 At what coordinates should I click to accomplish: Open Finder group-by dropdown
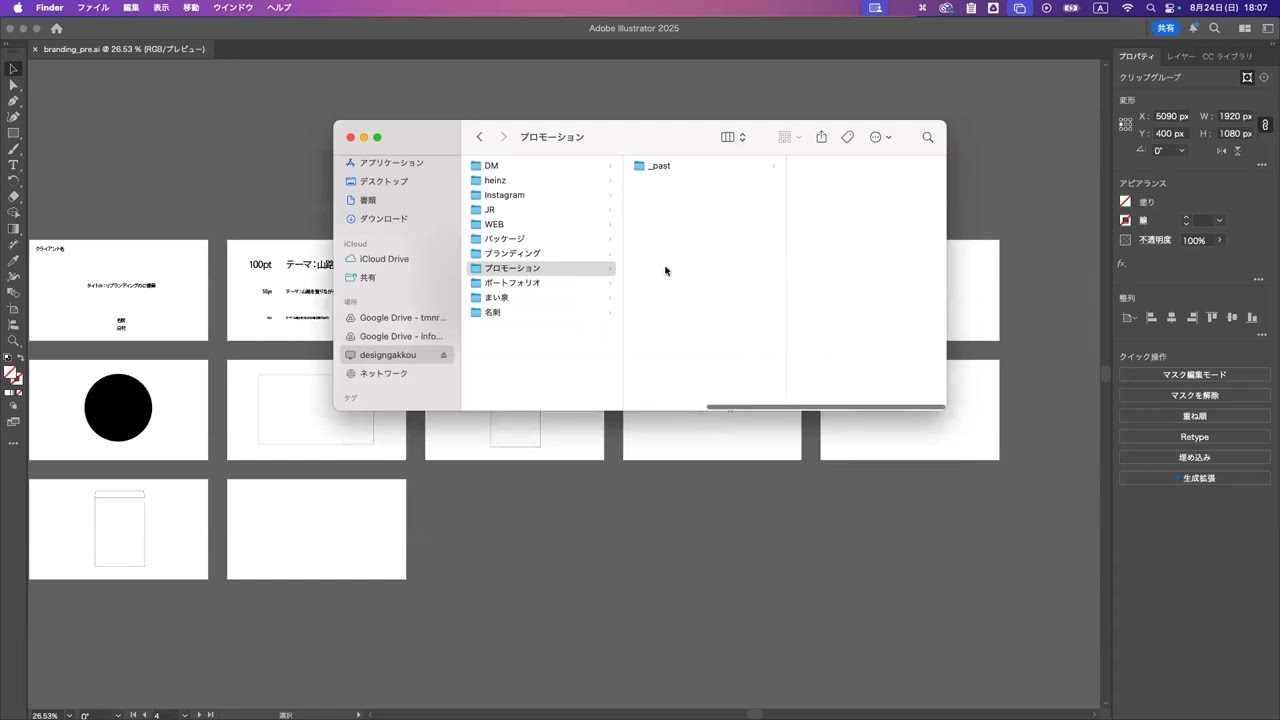(x=790, y=137)
